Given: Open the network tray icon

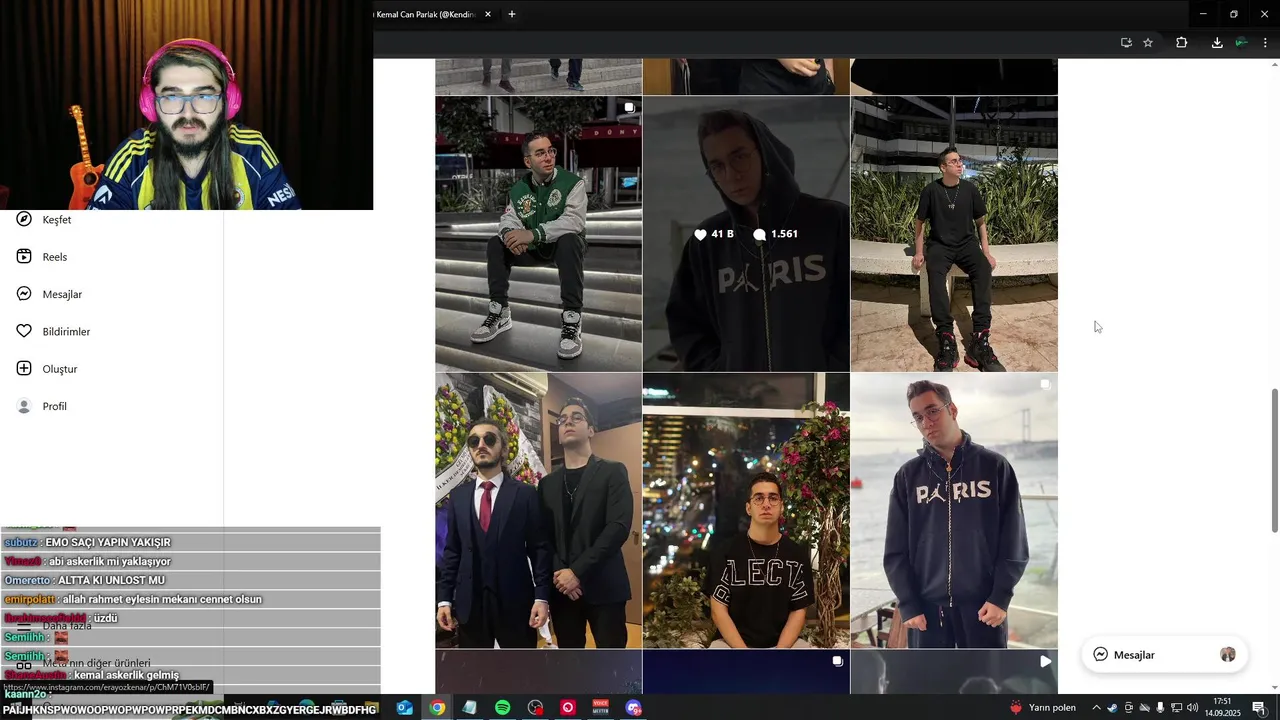Looking at the screenshot, I should 1176,708.
